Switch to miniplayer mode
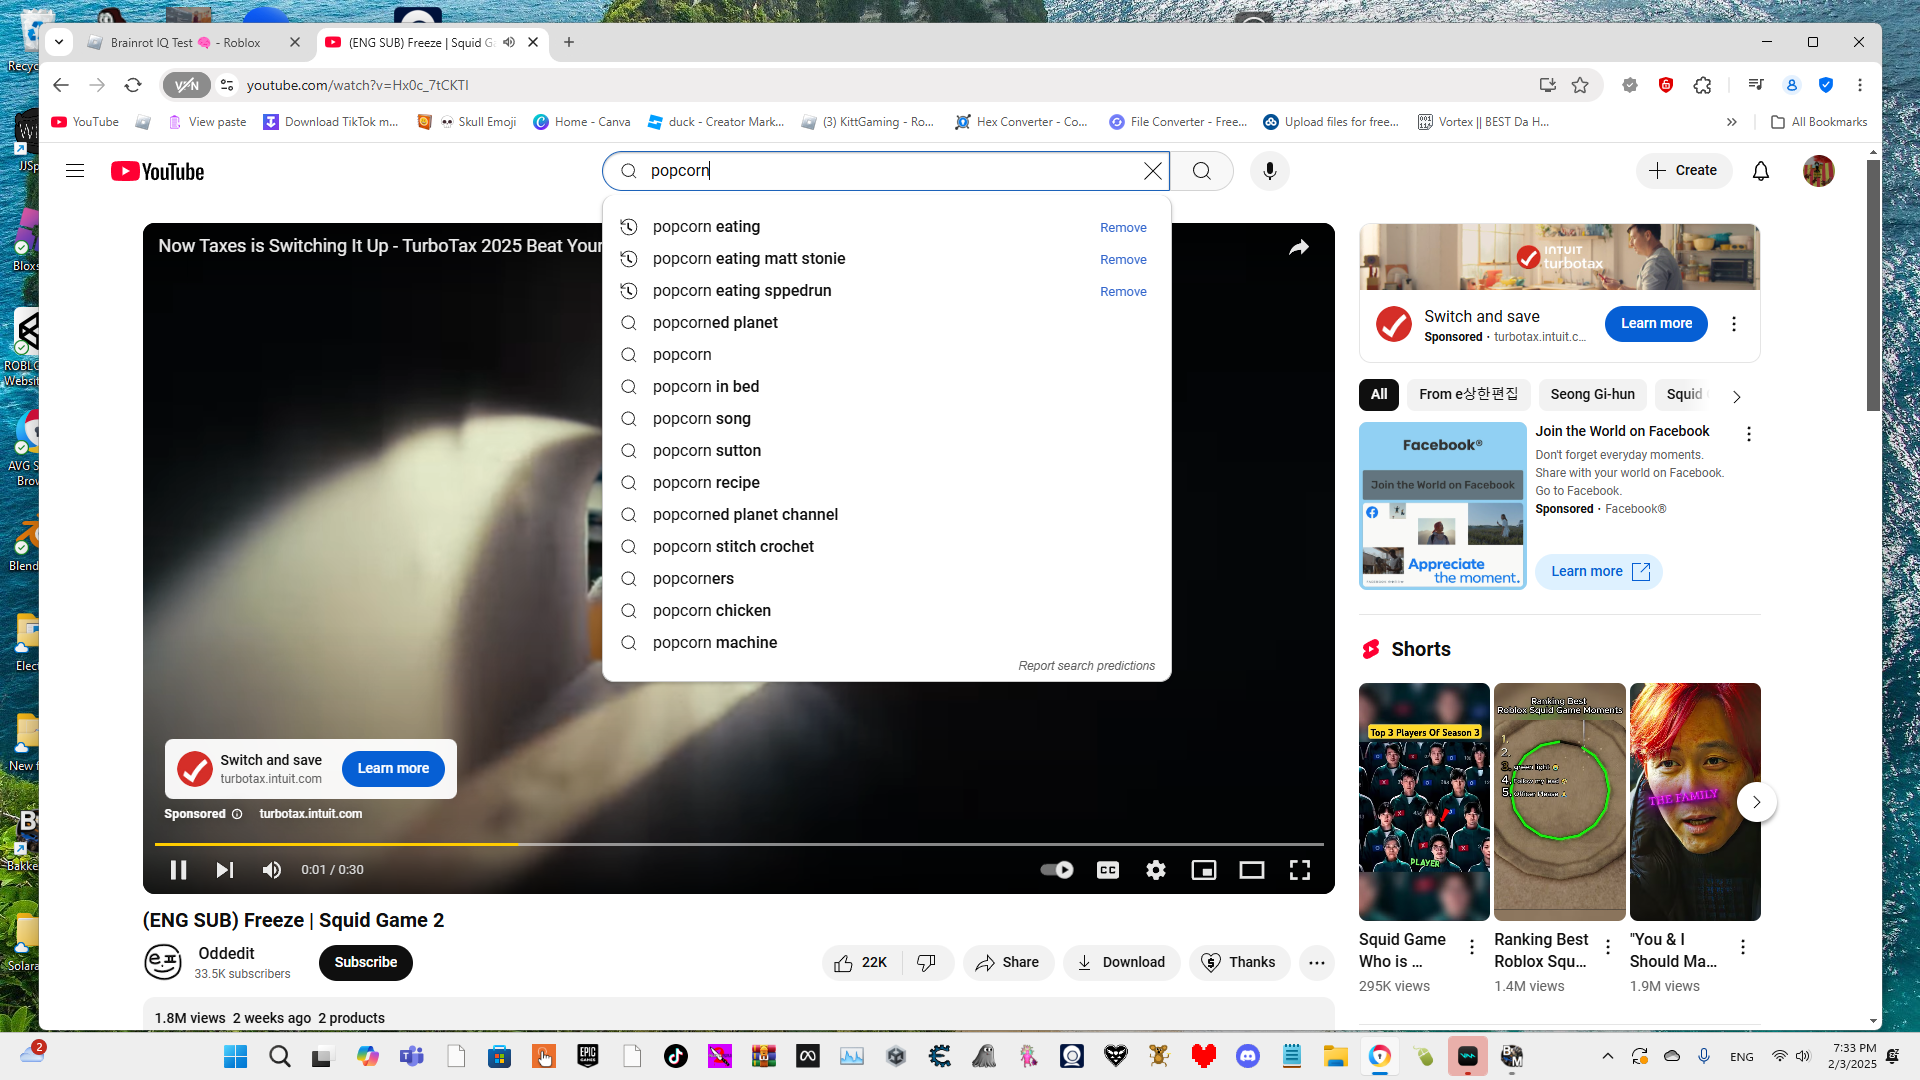 1204,870
